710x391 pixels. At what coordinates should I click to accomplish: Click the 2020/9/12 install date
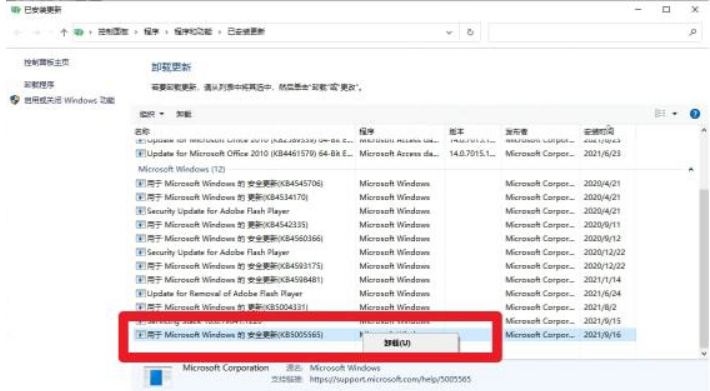602,238
